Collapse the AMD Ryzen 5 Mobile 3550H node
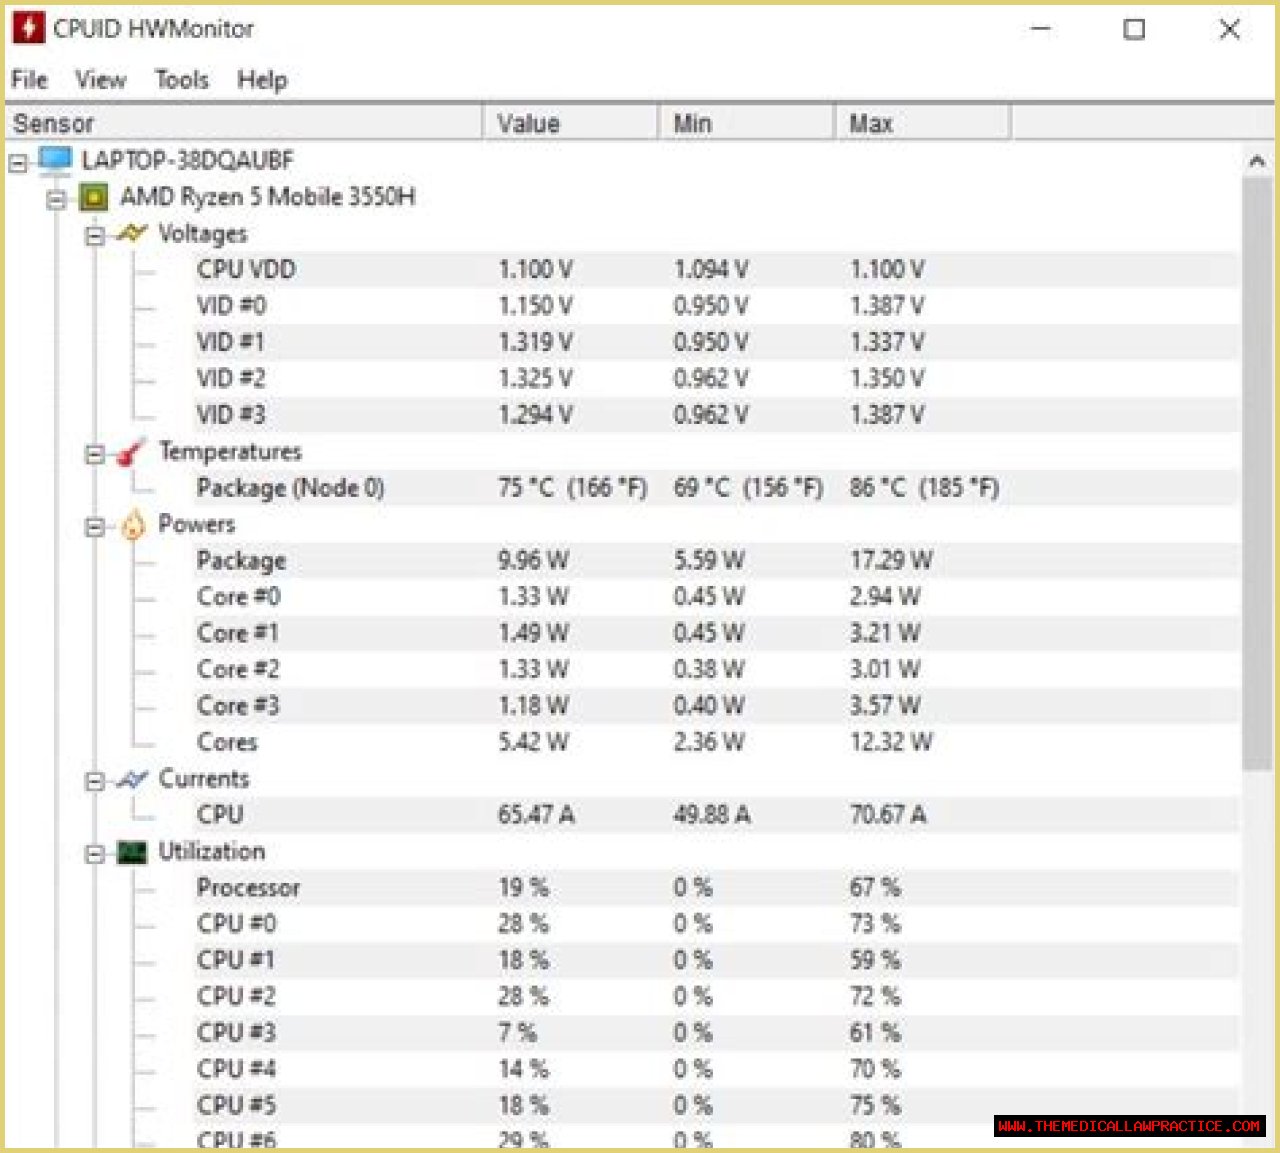1280x1153 pixels. [57, 199]
